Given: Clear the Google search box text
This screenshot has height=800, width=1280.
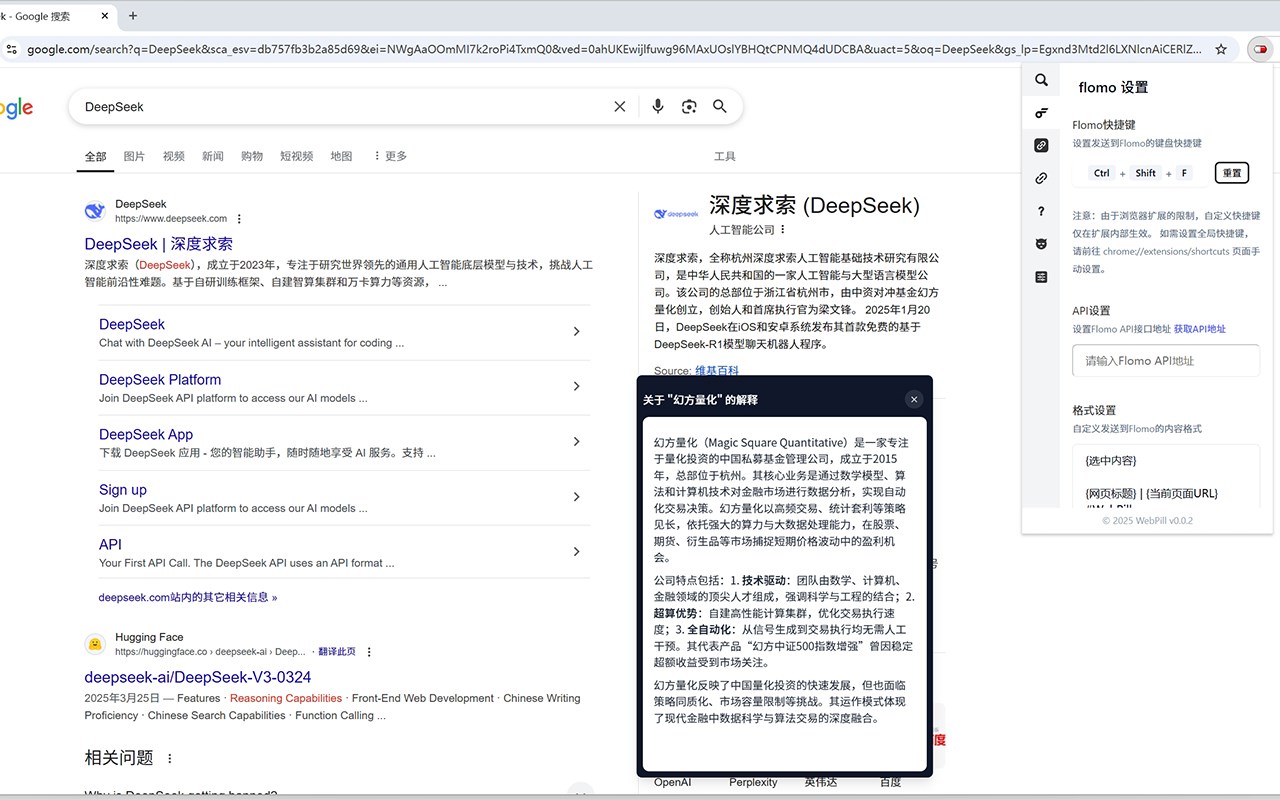Looking at the screenshot, I should pyautogui.click(x=620, y=107).
